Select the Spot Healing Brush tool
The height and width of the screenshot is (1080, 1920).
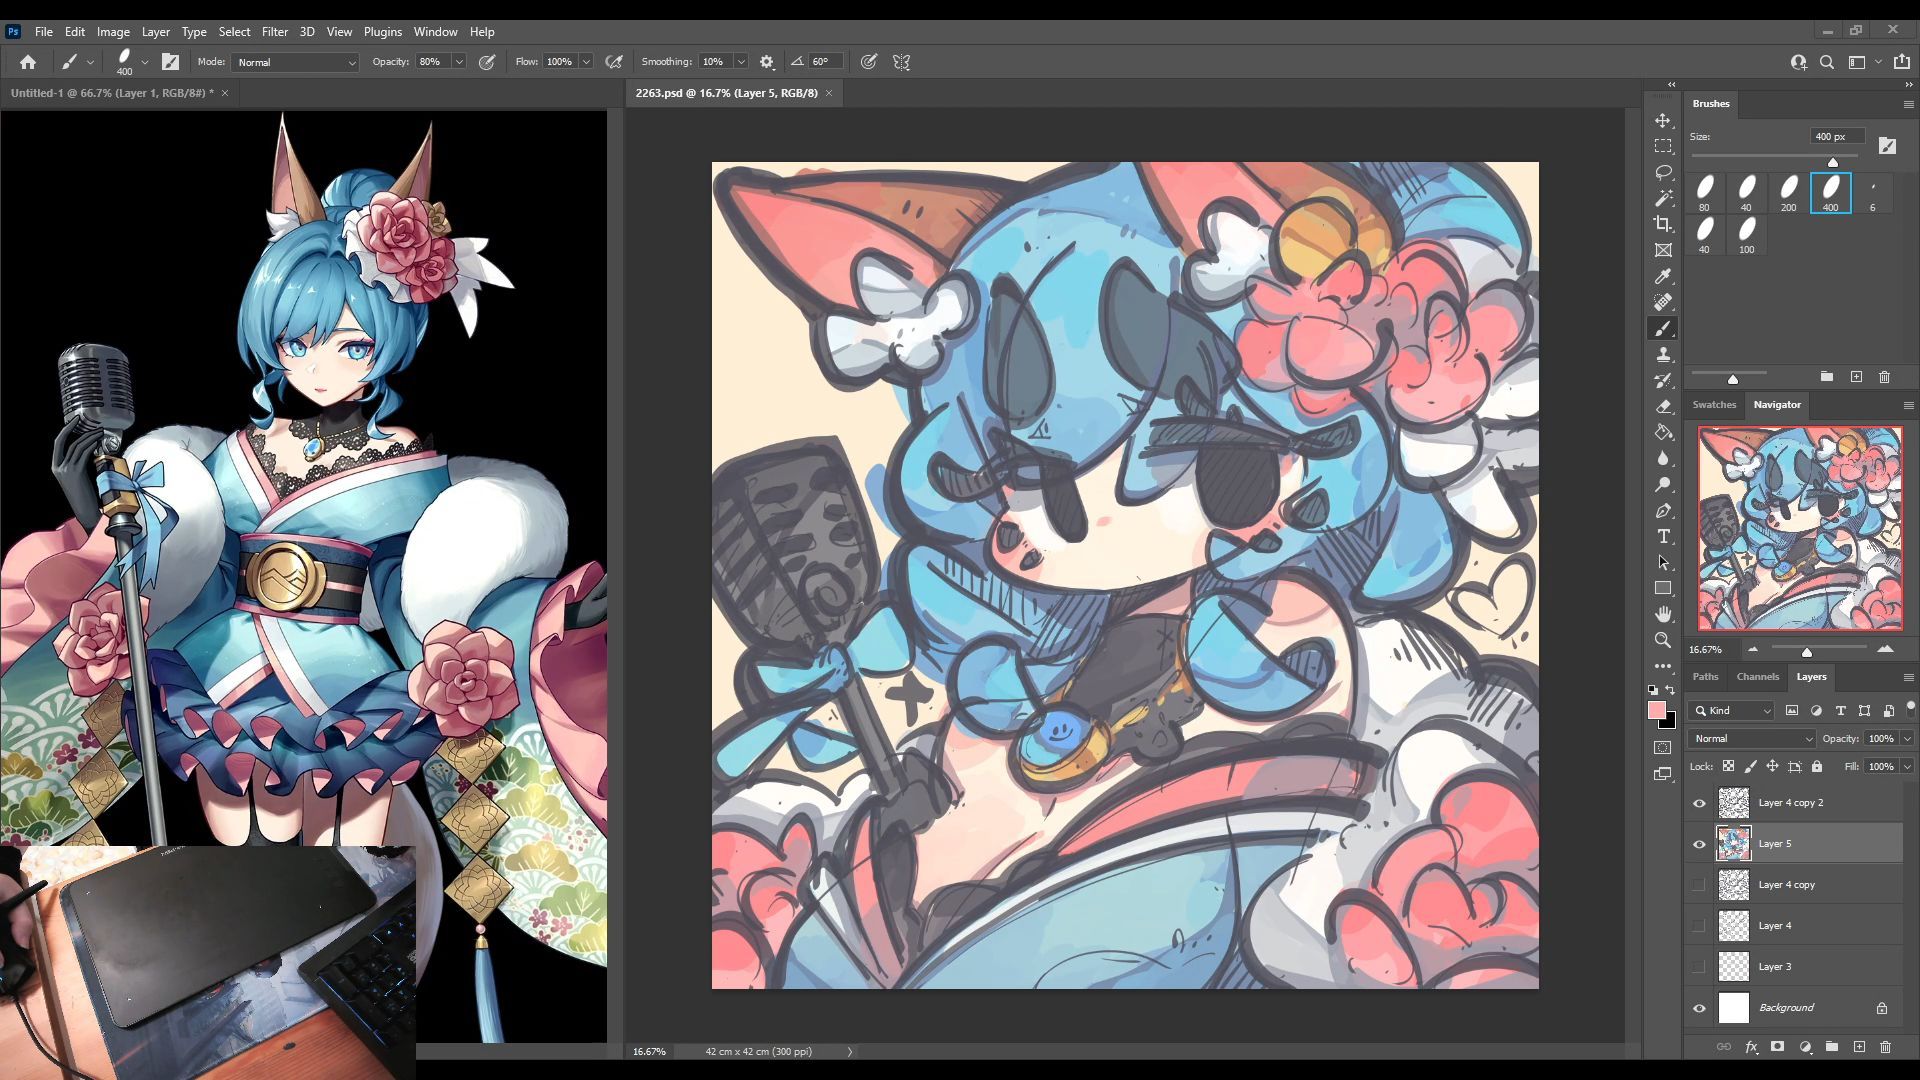pyautogui.click(x=1663, y=302)
